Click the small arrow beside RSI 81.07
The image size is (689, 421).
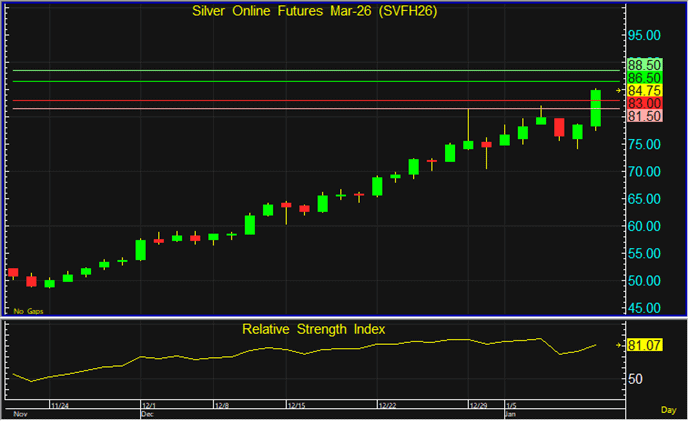click(x=621, y=346)
